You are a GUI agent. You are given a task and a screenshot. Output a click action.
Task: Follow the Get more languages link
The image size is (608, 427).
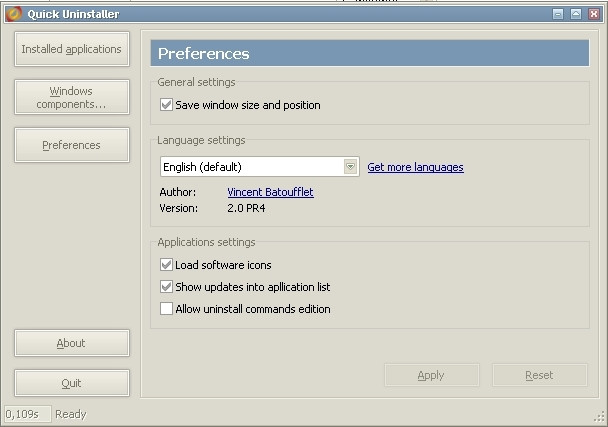click(x=415, y=167)
